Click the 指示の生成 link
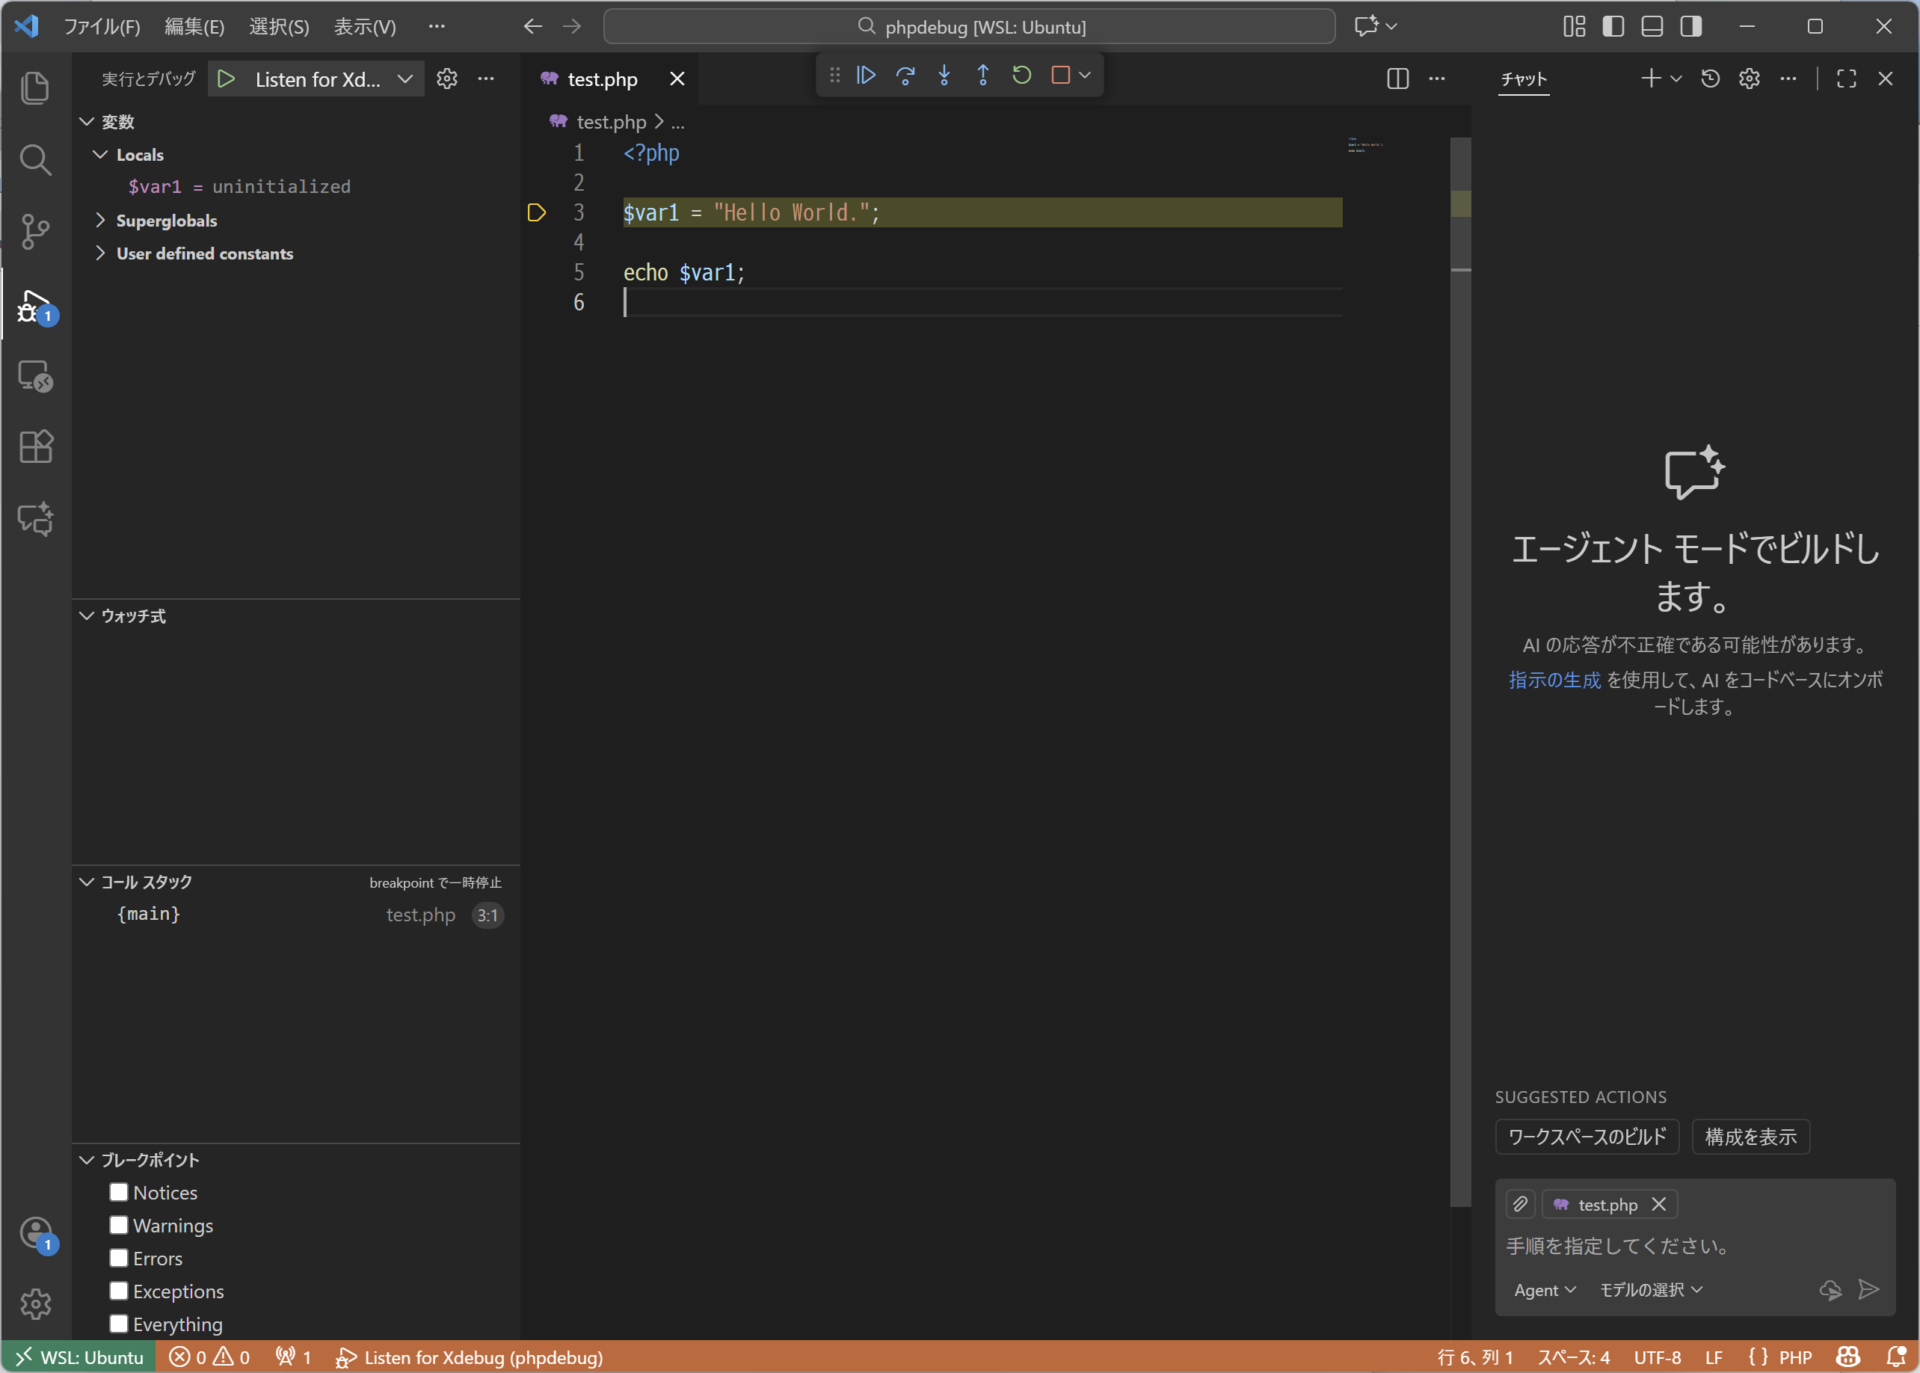1920x1373 pixels. (x=1554, y=680)
